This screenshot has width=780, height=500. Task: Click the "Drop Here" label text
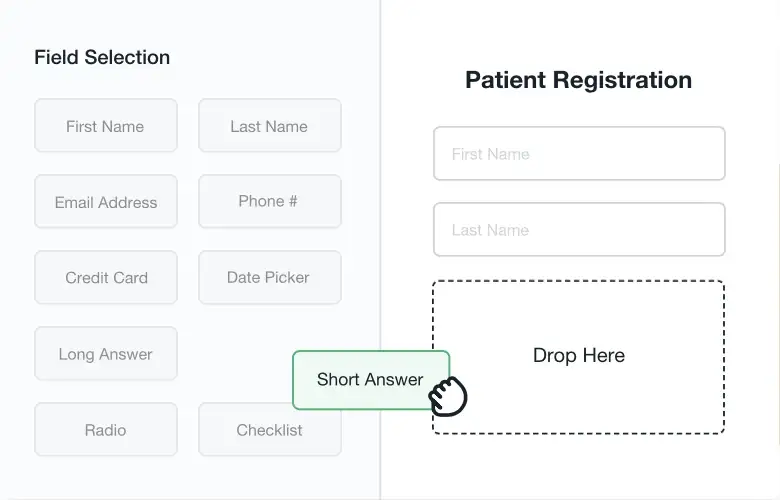tap(579, 355)
